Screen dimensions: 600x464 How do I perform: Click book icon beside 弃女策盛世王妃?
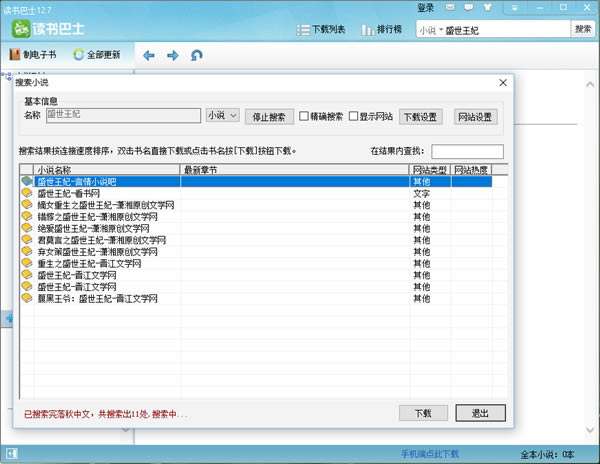point(27,251)
